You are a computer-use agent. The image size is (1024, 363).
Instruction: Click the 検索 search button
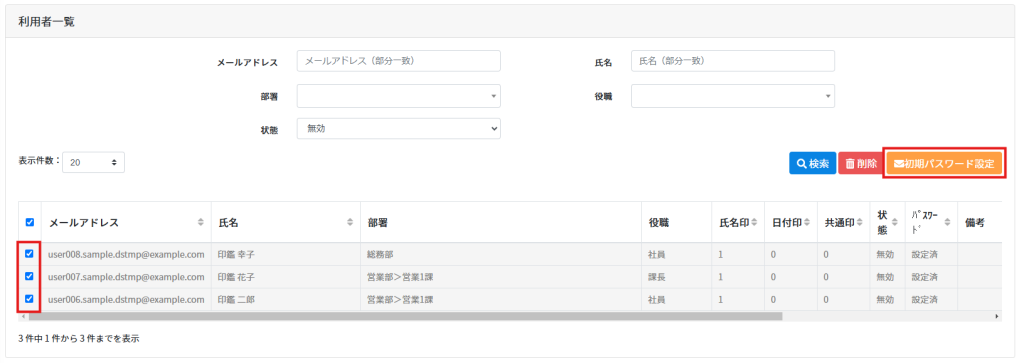pyautogui.click(x=812, y=163)
